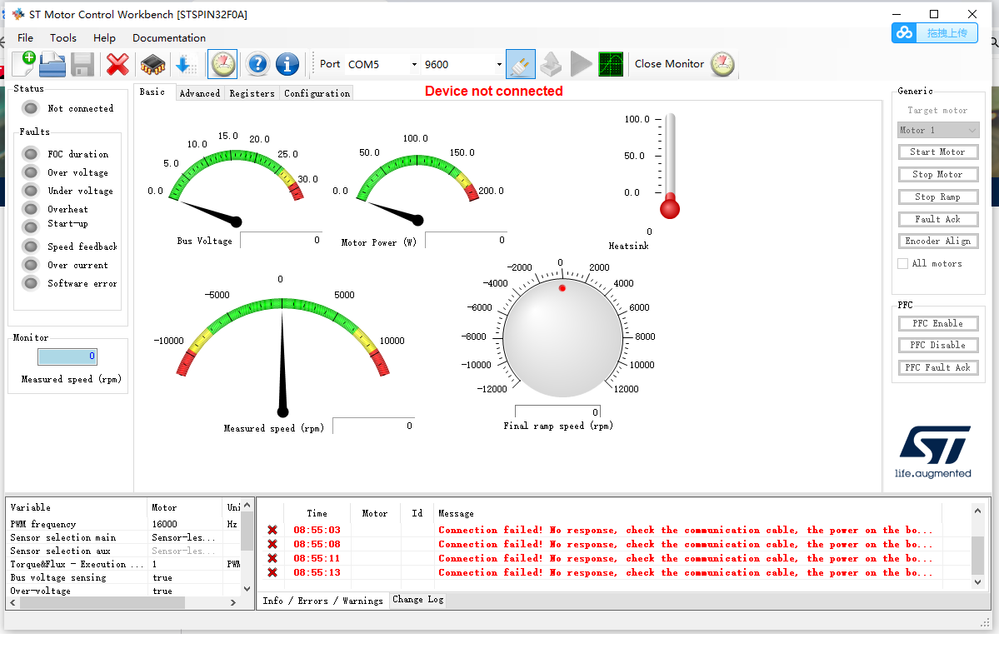Click the gauge icon beside Close Monitor
This screenshot has height=653, width=999.
pos(722,64)
